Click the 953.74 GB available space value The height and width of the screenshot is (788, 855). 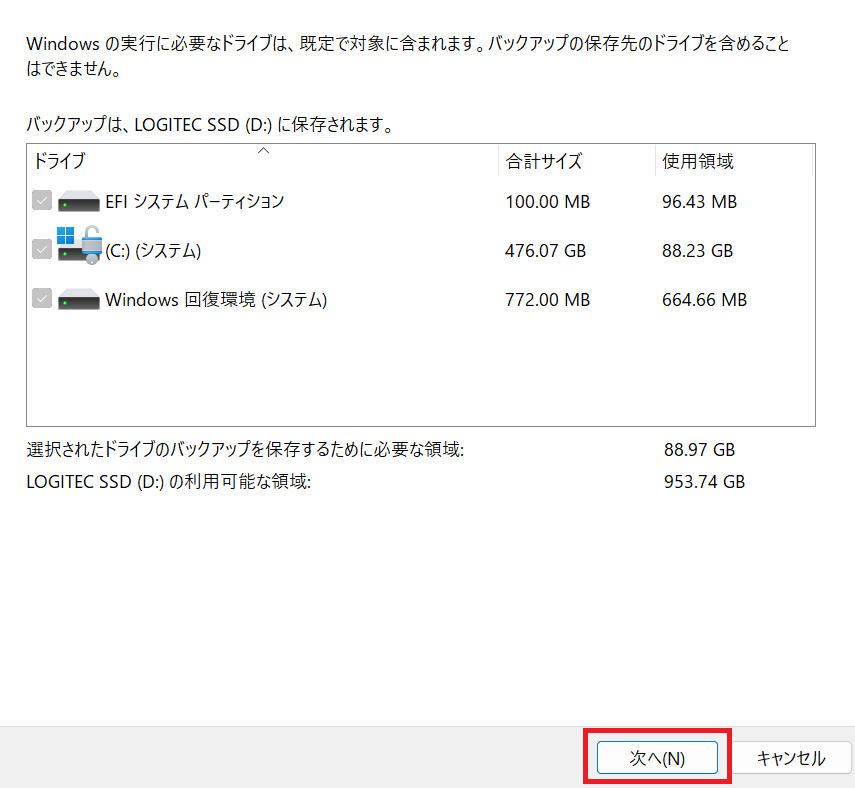704,482
